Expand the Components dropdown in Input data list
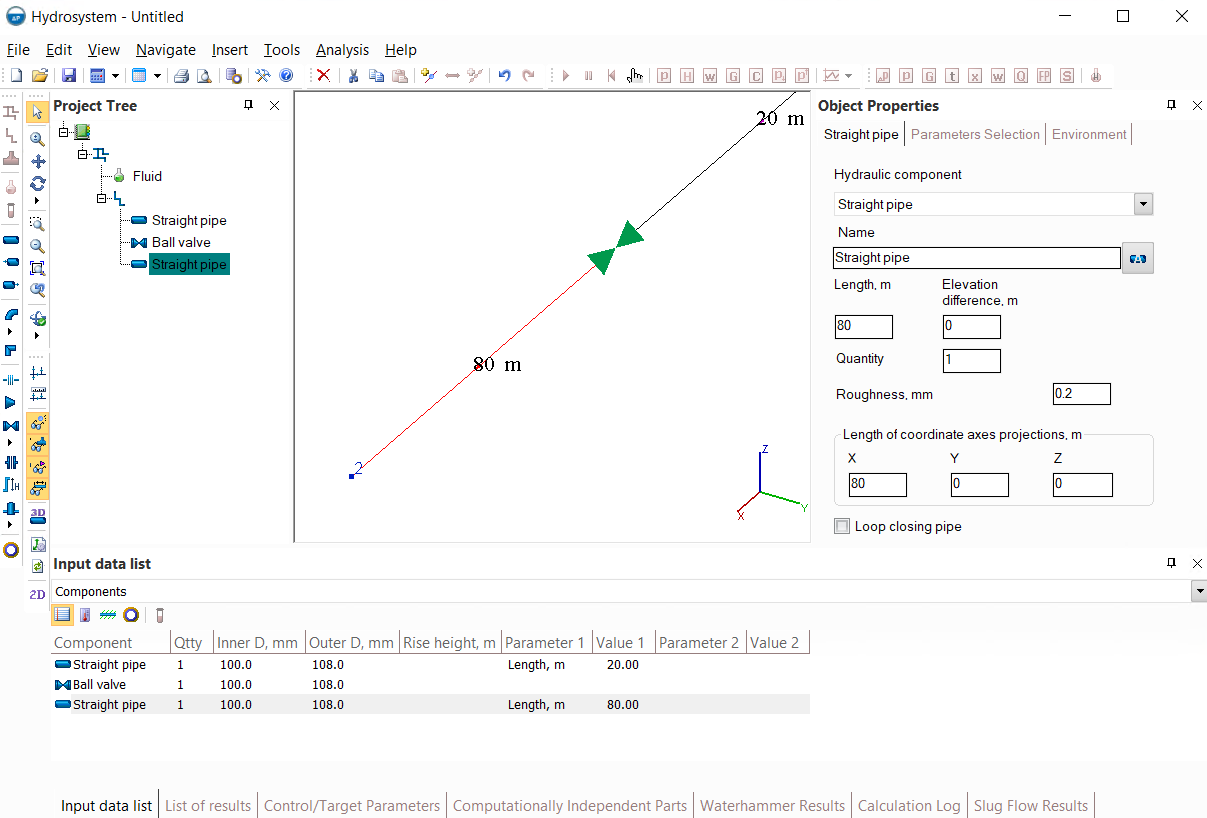 tap(1198, 592)
